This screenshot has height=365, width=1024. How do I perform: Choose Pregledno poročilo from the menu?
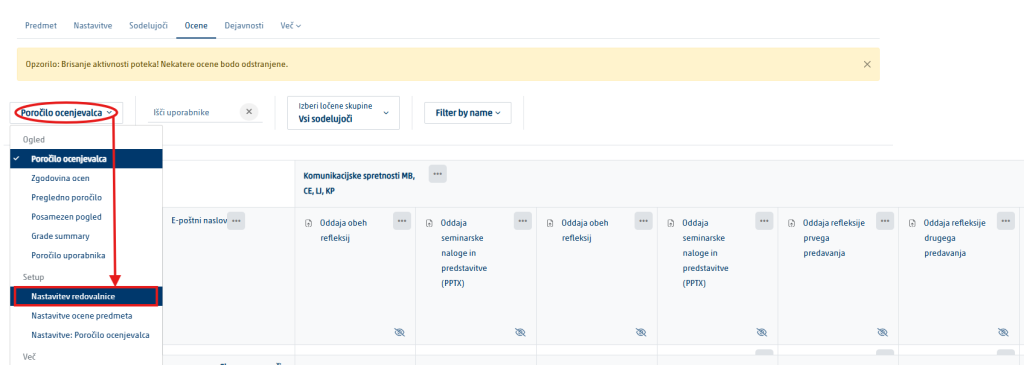coord(86,197)
